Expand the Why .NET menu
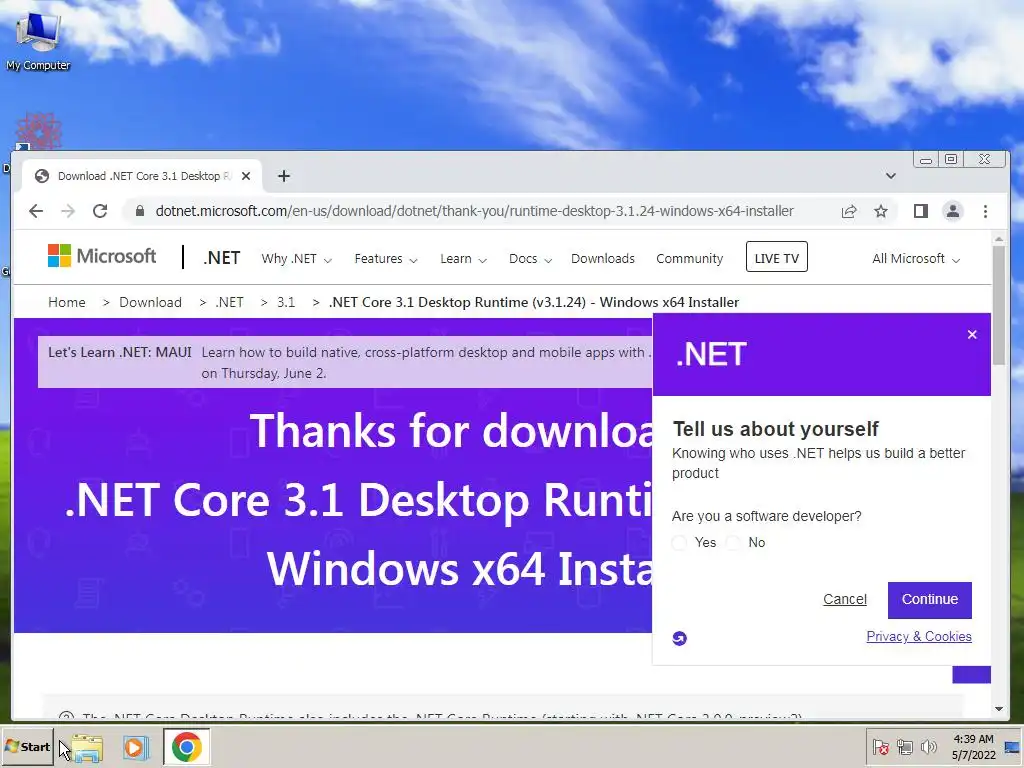Screen dimensions: 1024x768 click(296, 259)
